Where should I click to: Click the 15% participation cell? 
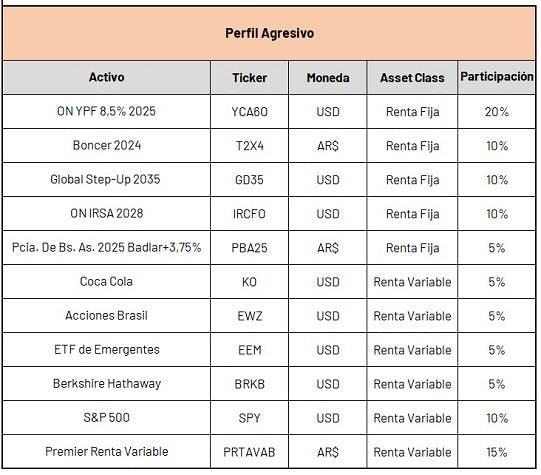(x=496, y=452)
